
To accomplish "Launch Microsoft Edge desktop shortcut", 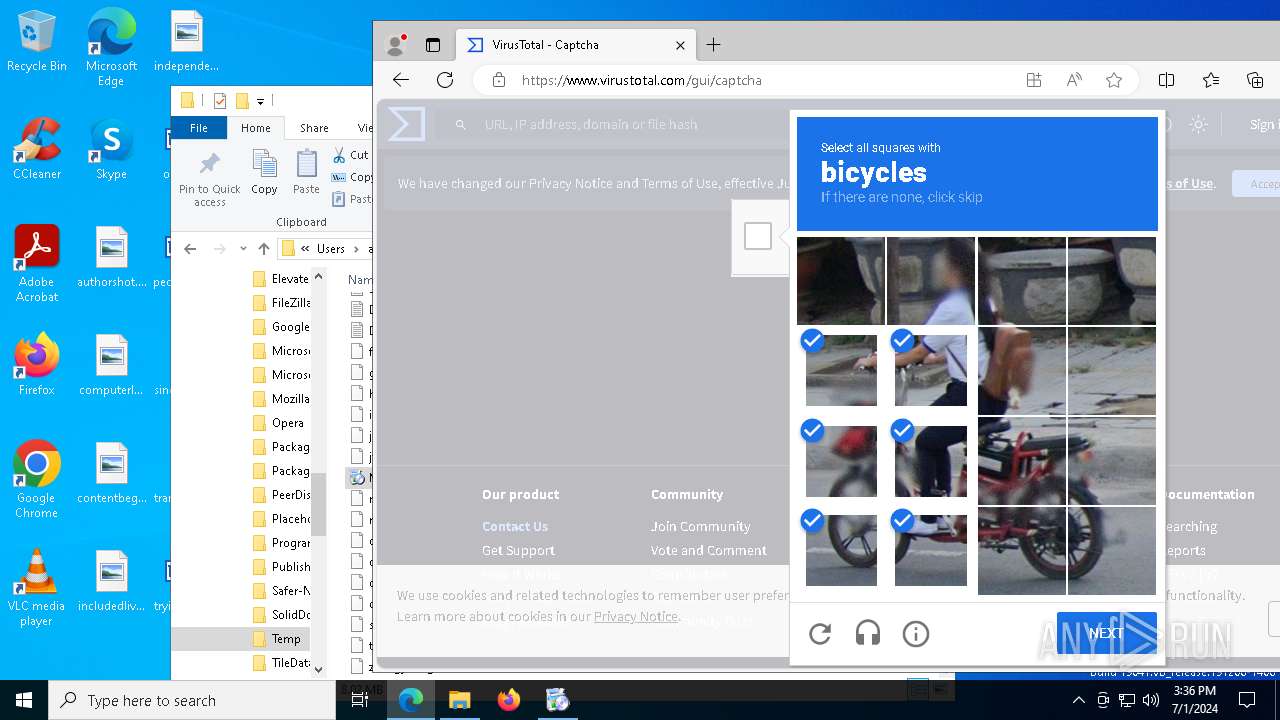I will click(x=111, y=48).
